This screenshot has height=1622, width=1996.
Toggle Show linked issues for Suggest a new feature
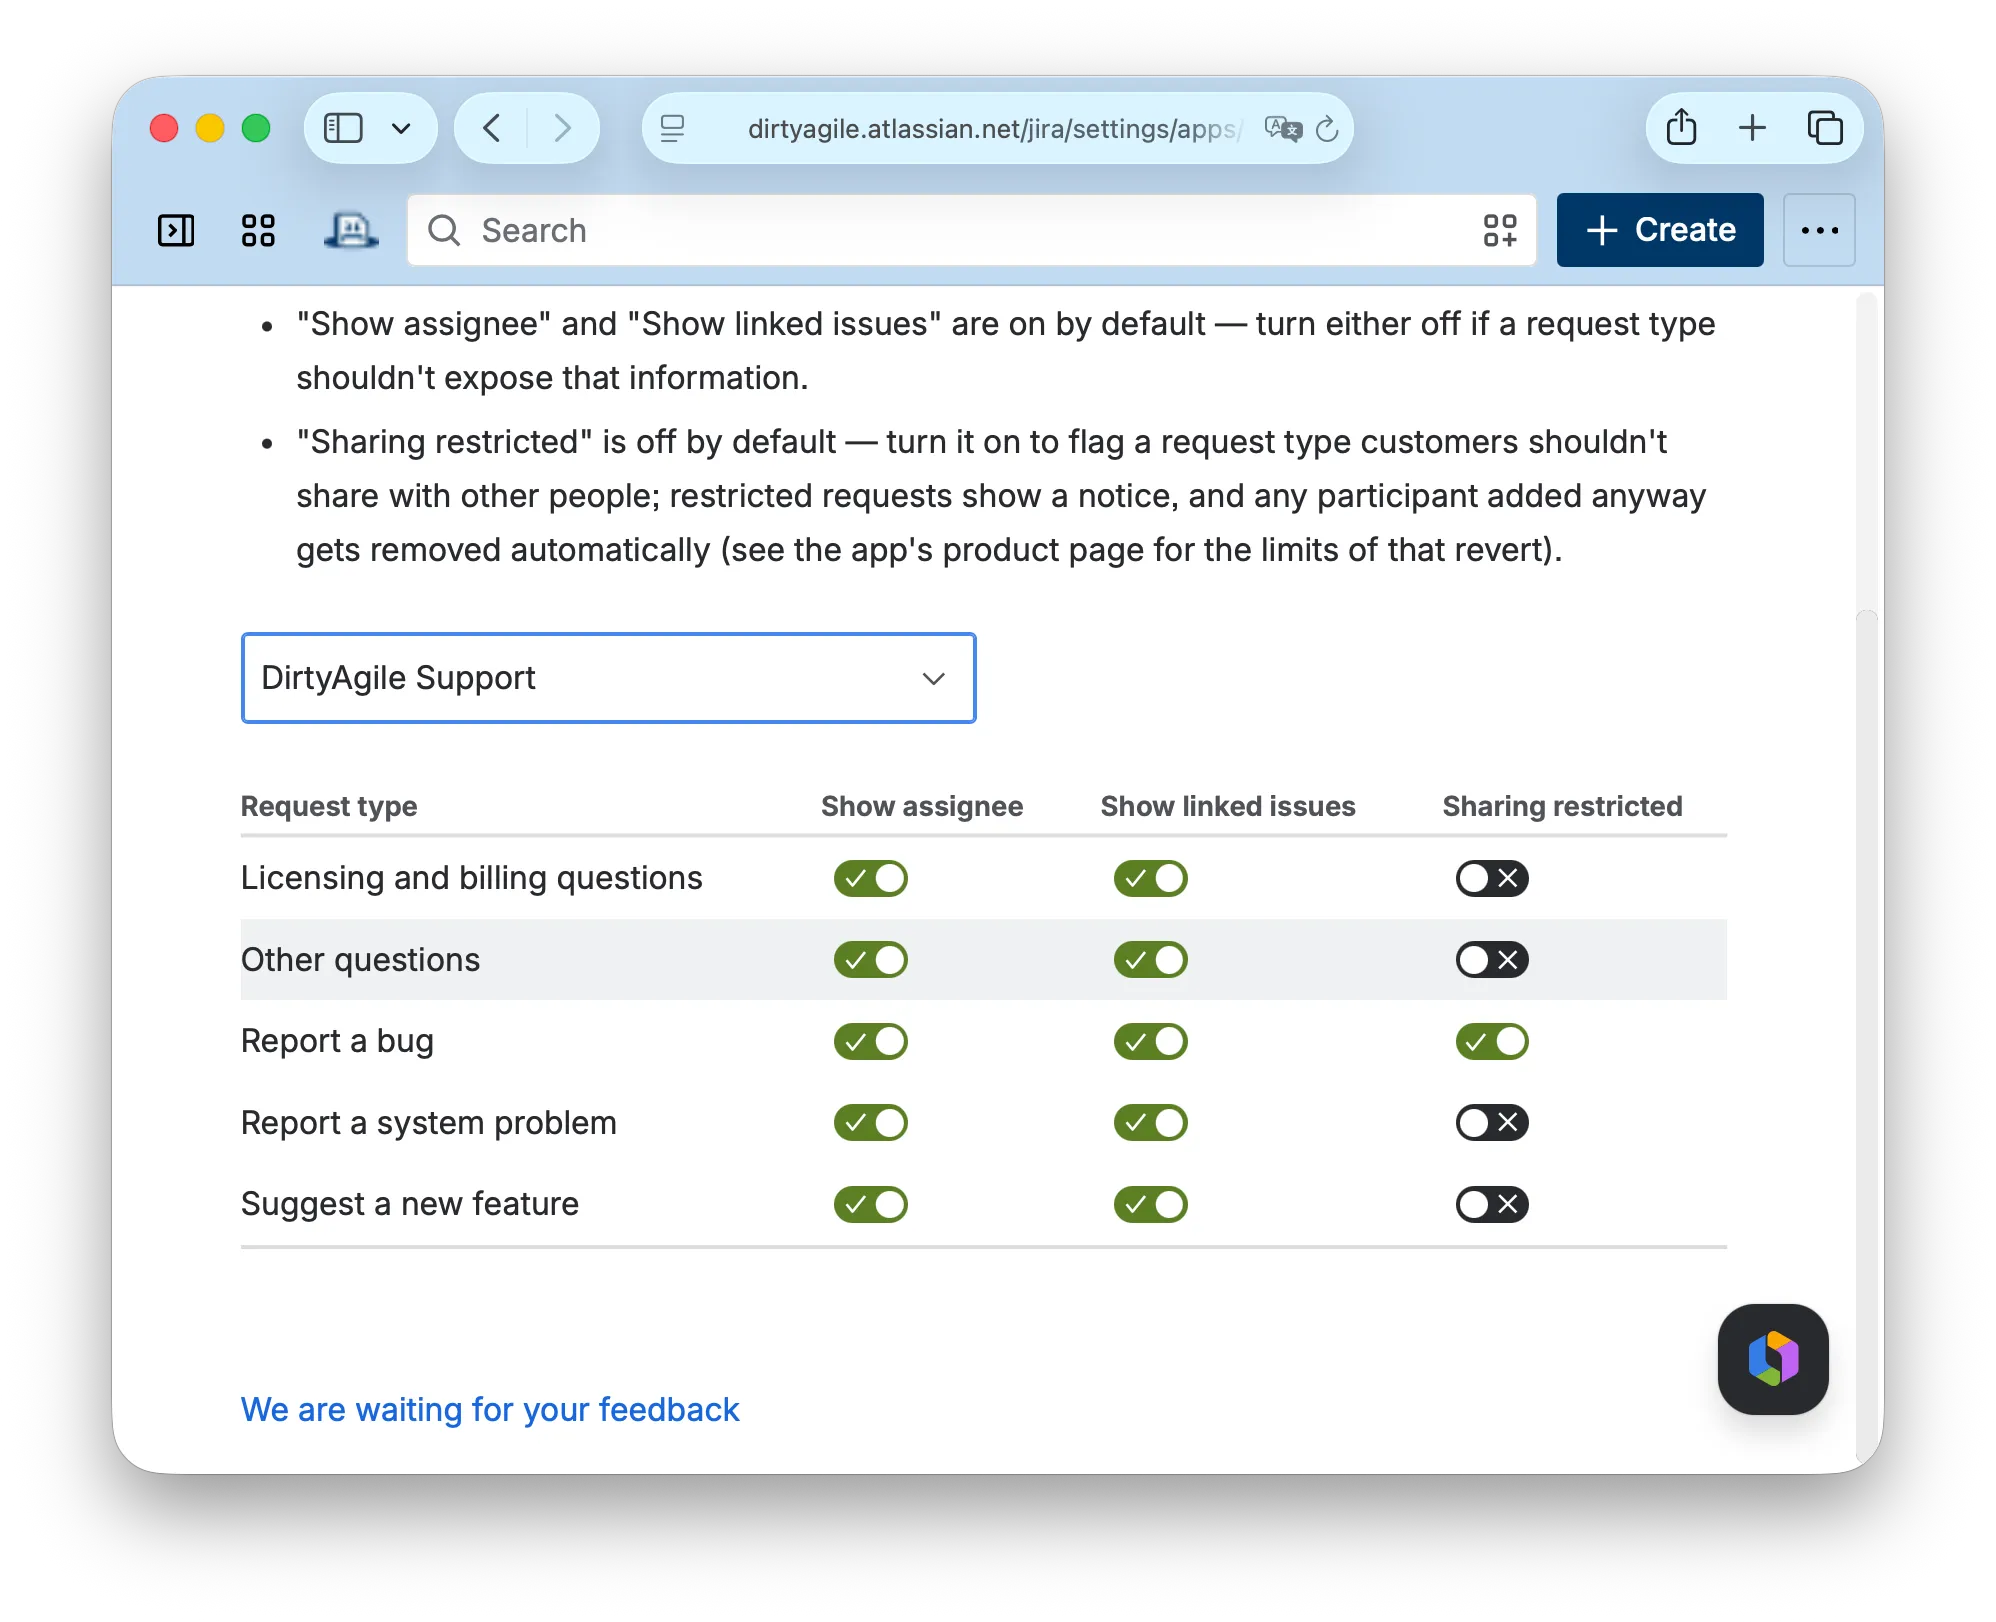coord(1151,1204)
